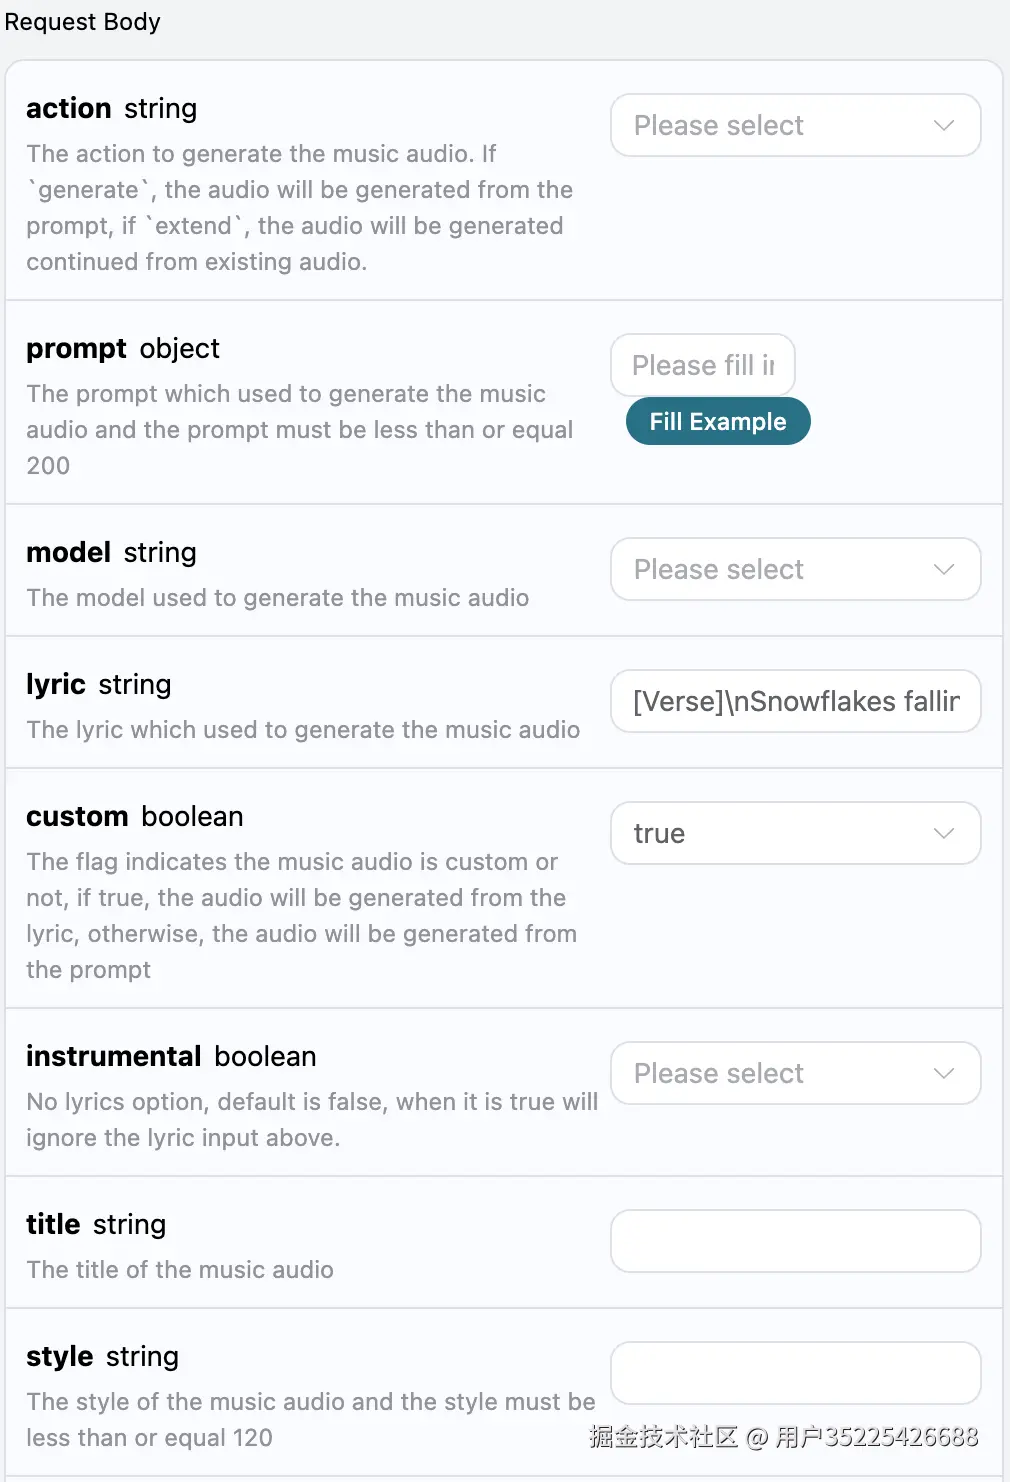
Task: Click the empty style input field
Action: (x=795, y=1373)
